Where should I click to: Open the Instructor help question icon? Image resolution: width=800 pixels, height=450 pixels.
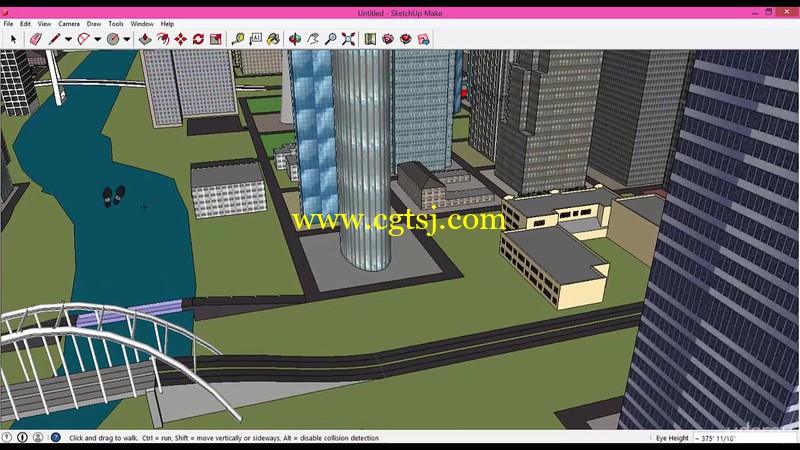click(x=56, y=437)
